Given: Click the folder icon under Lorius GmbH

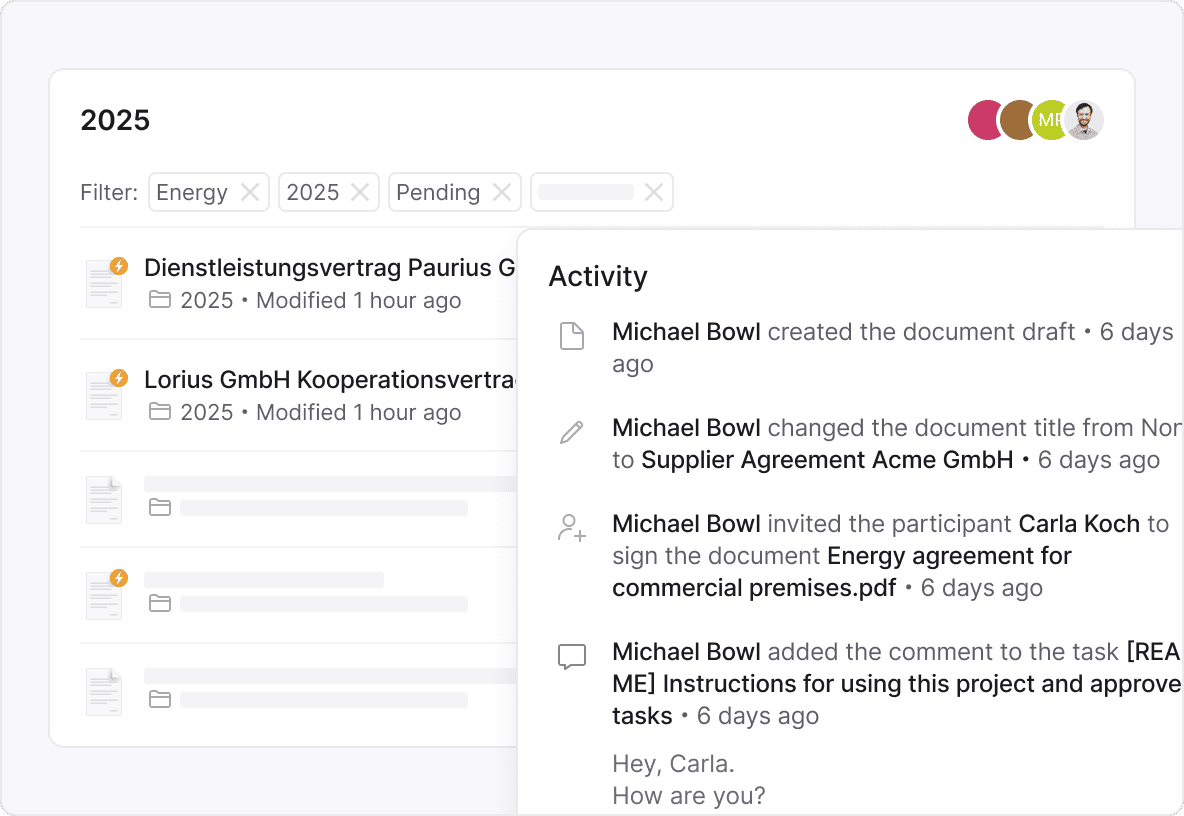Looking at the screenshot, I should [x=159, y=412].
